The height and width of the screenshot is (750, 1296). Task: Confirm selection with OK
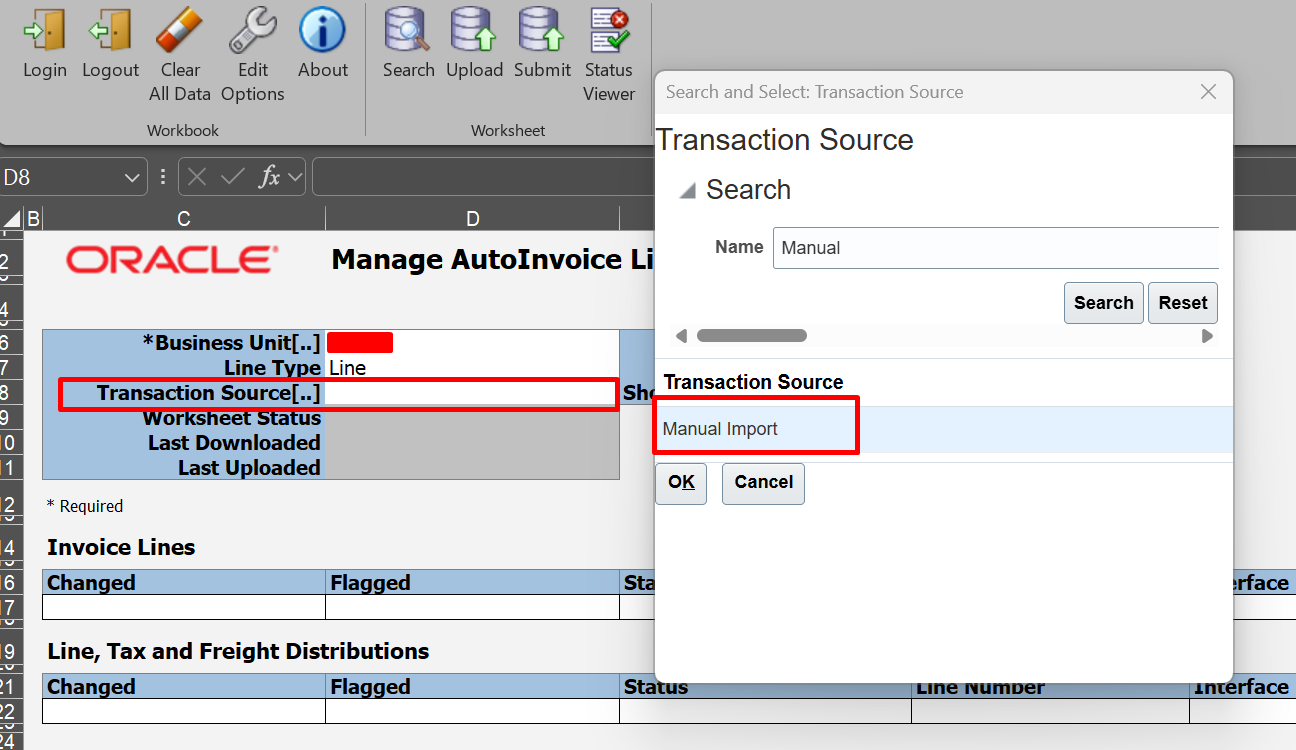click(681, 483)
